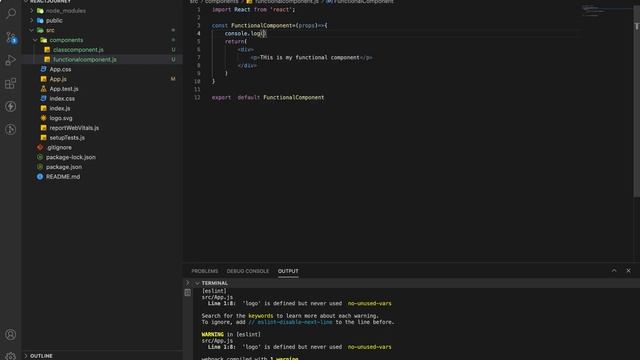
Task: Collapse the src folder chevron
Action: (x=31, y=30)
